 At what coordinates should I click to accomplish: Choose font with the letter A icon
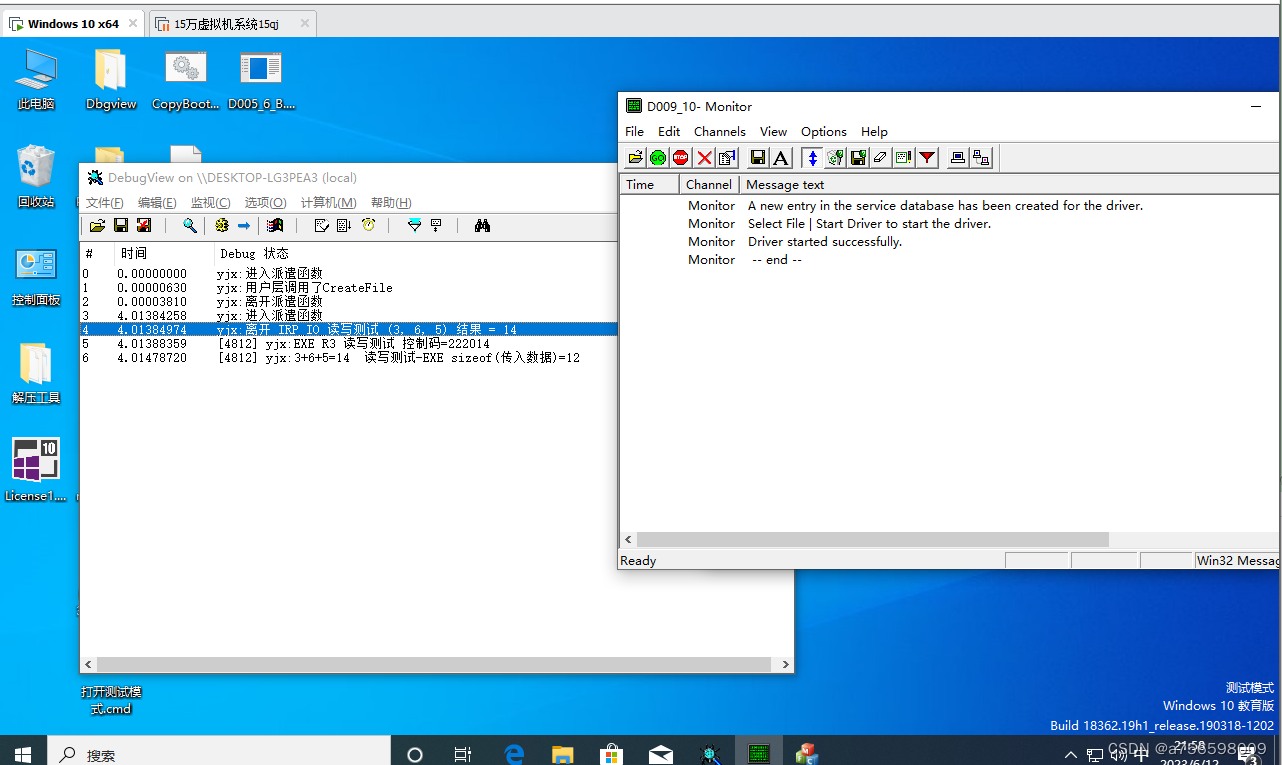781,157
